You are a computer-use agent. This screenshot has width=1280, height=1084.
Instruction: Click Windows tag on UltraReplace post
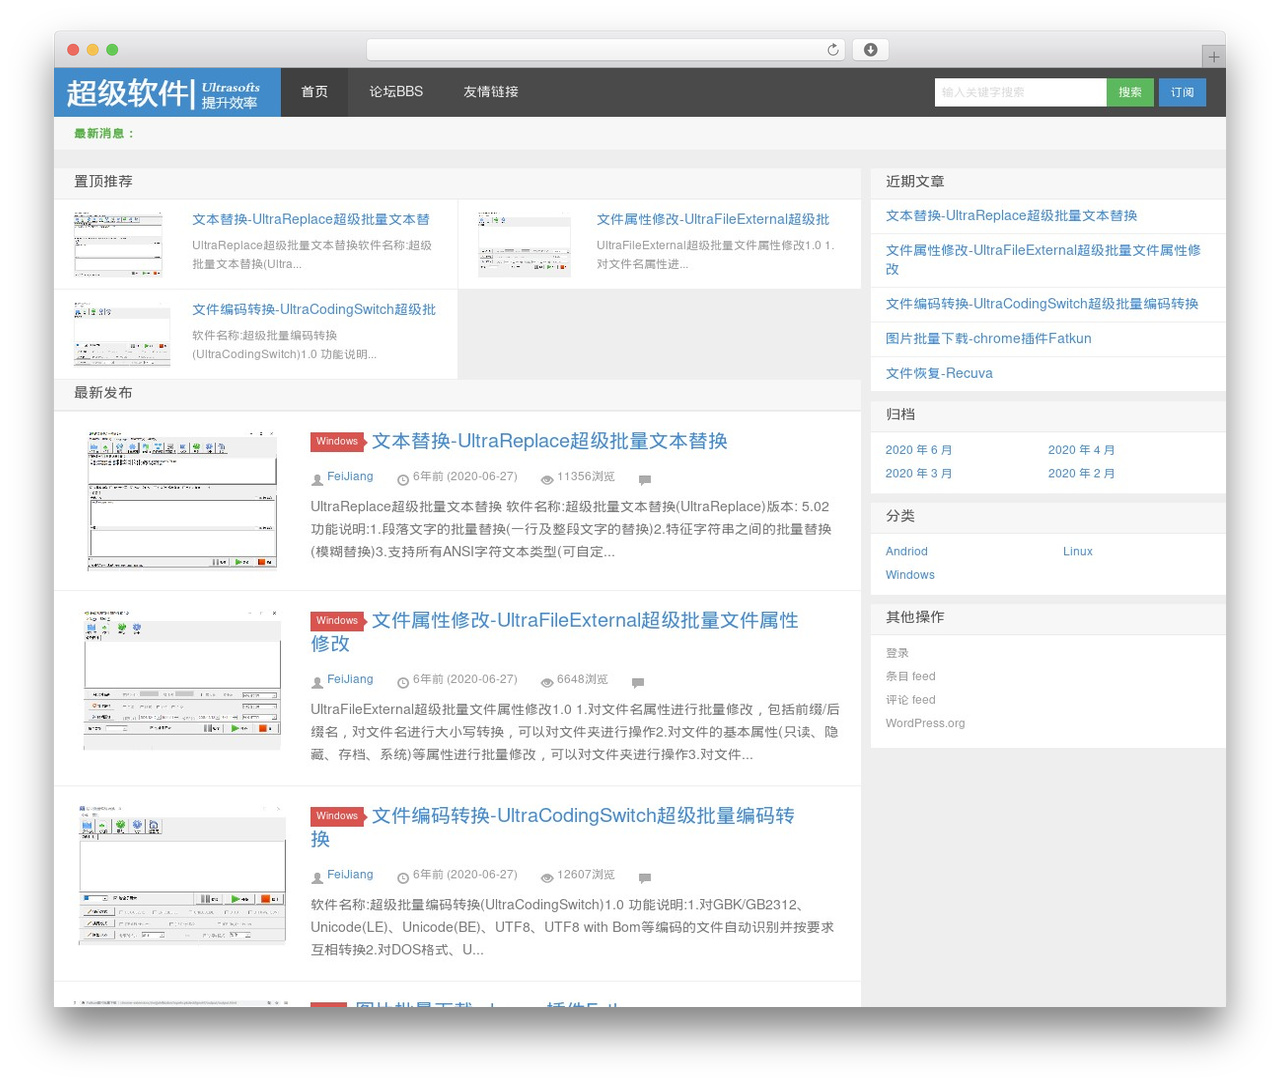tap(337, 441)
